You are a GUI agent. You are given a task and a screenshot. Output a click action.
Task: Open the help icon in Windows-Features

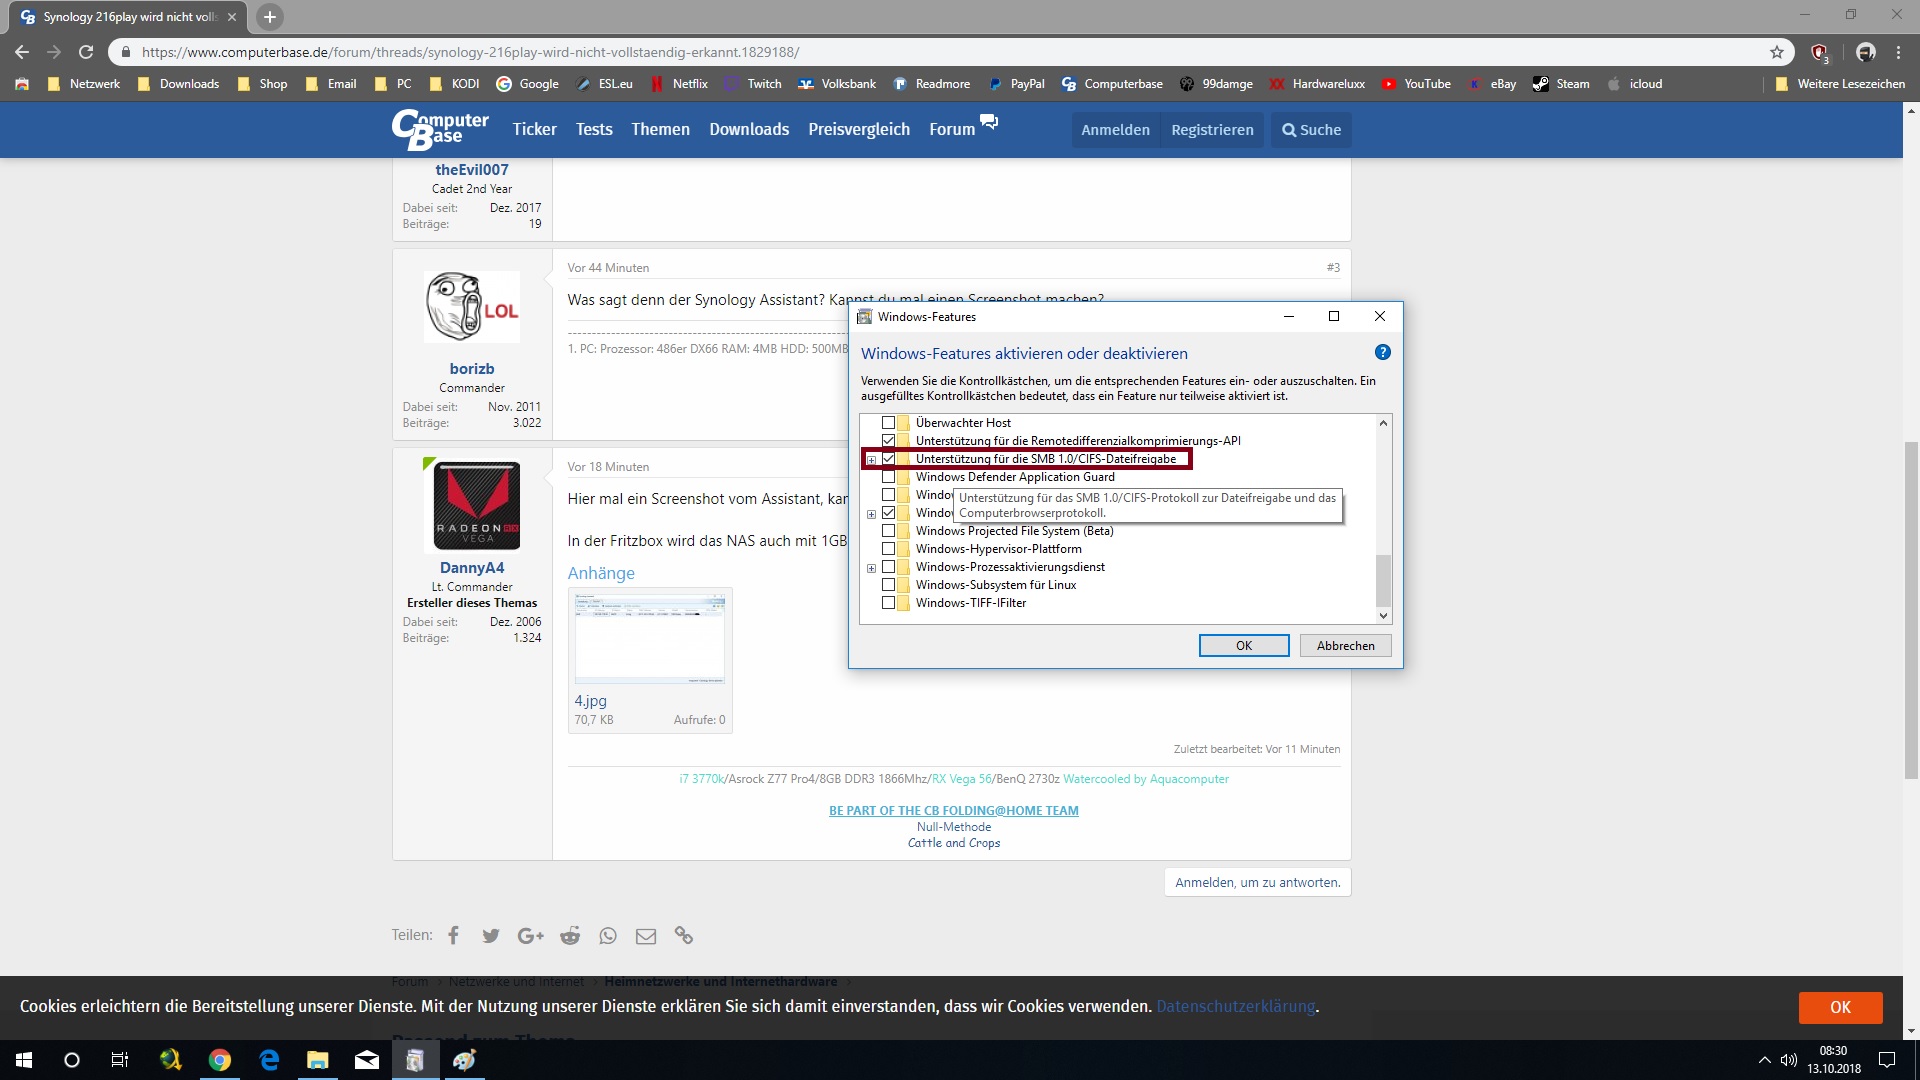[1382, 352]
